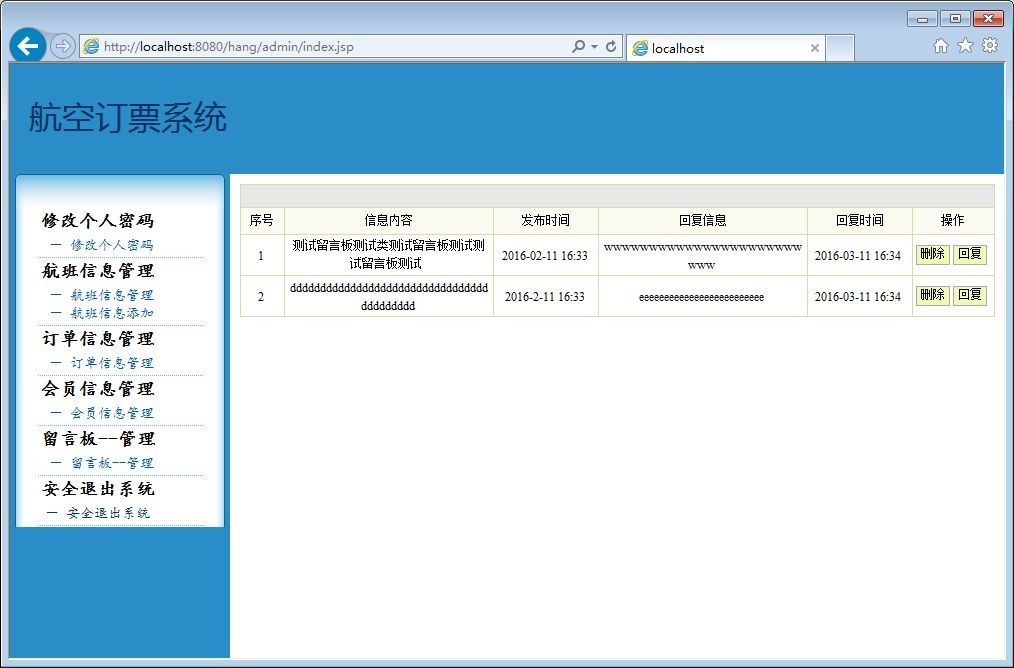The width and height of the screenshot is (1014, 668).
Task: Click the 航班信息管理 menu heading
Action: pyautogui.click(x=98, y=270)
